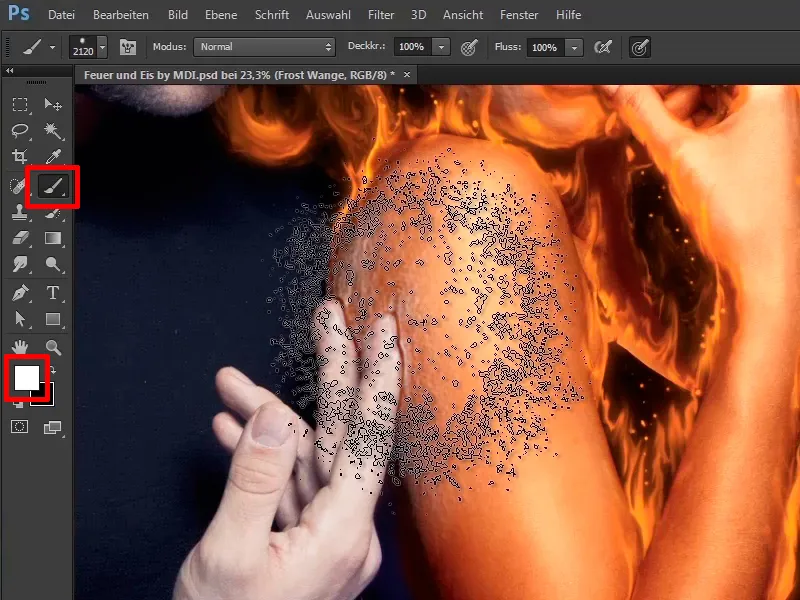Select the Clone Stamp tool
Viewport: 800px width, 600px height.
point(20,212)
